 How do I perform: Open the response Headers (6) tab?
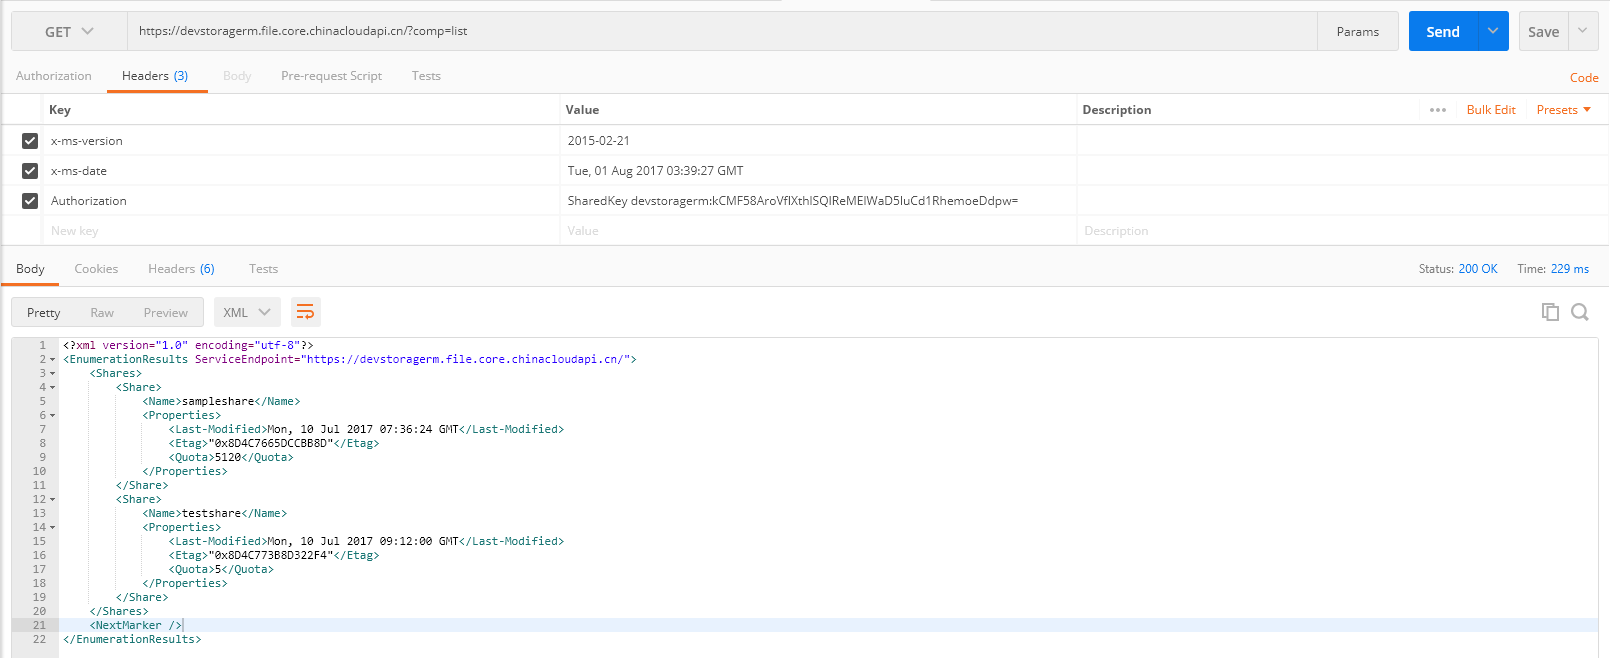(181, 269)
